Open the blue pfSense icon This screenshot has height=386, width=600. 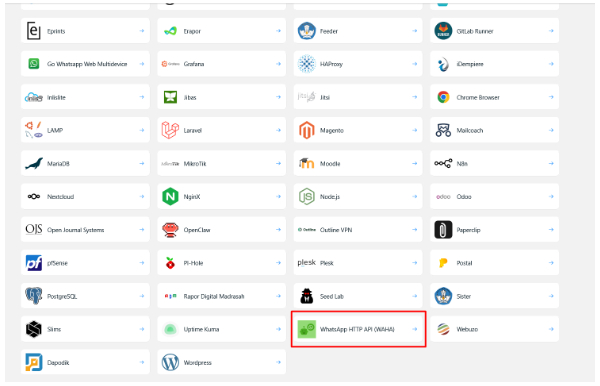pyautogui.click(x=34, y=263)
